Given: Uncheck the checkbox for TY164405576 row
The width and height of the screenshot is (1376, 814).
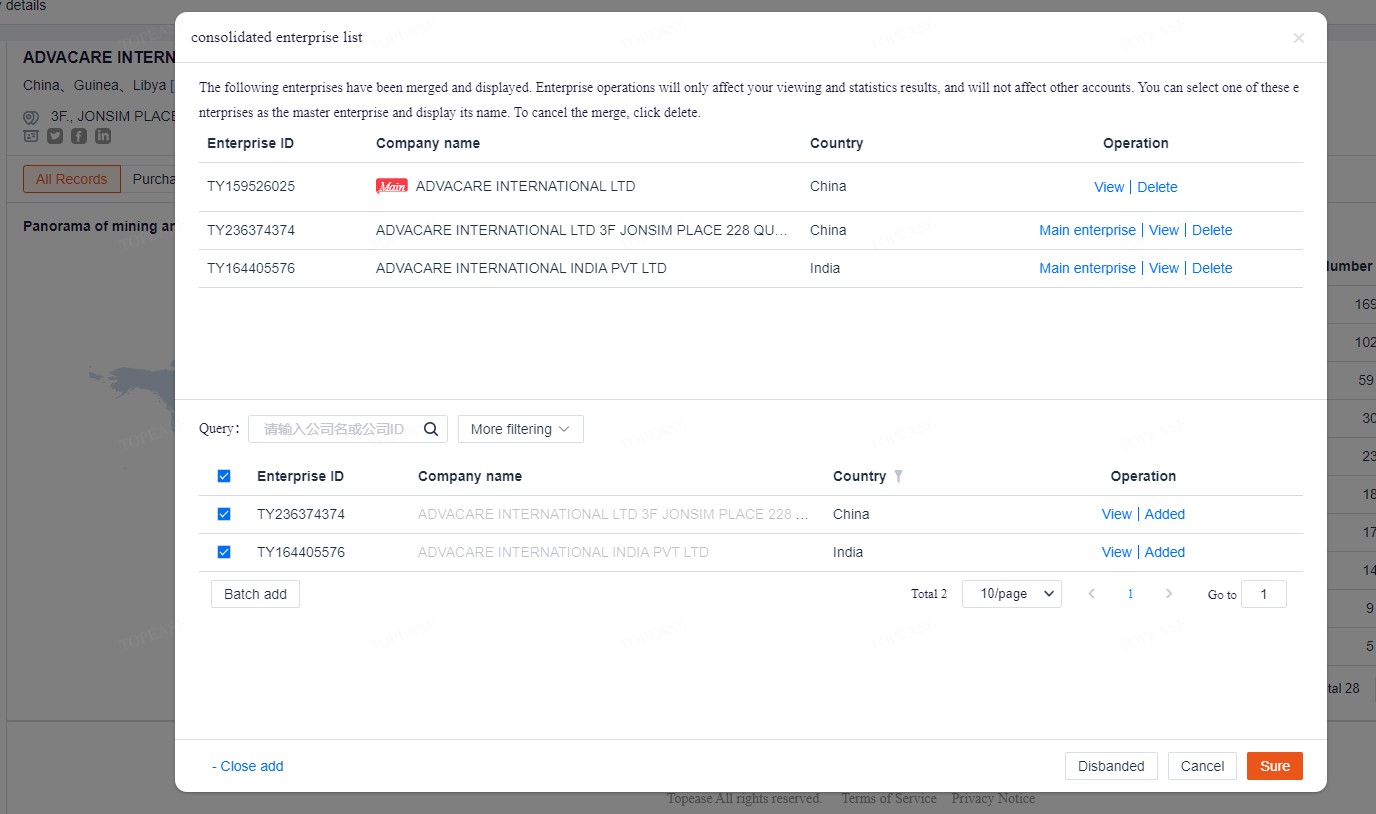Looking at the screenshot, I should tap(224, 552).
